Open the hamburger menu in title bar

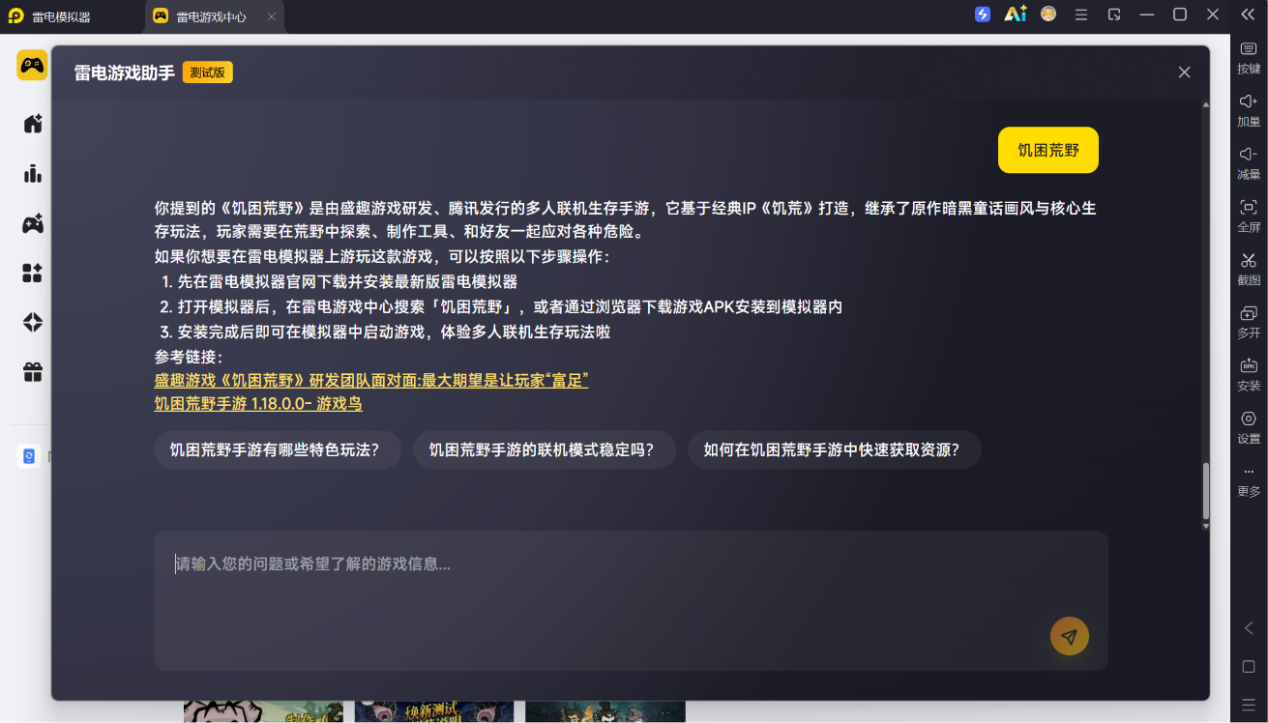[x=1081, y=15]
